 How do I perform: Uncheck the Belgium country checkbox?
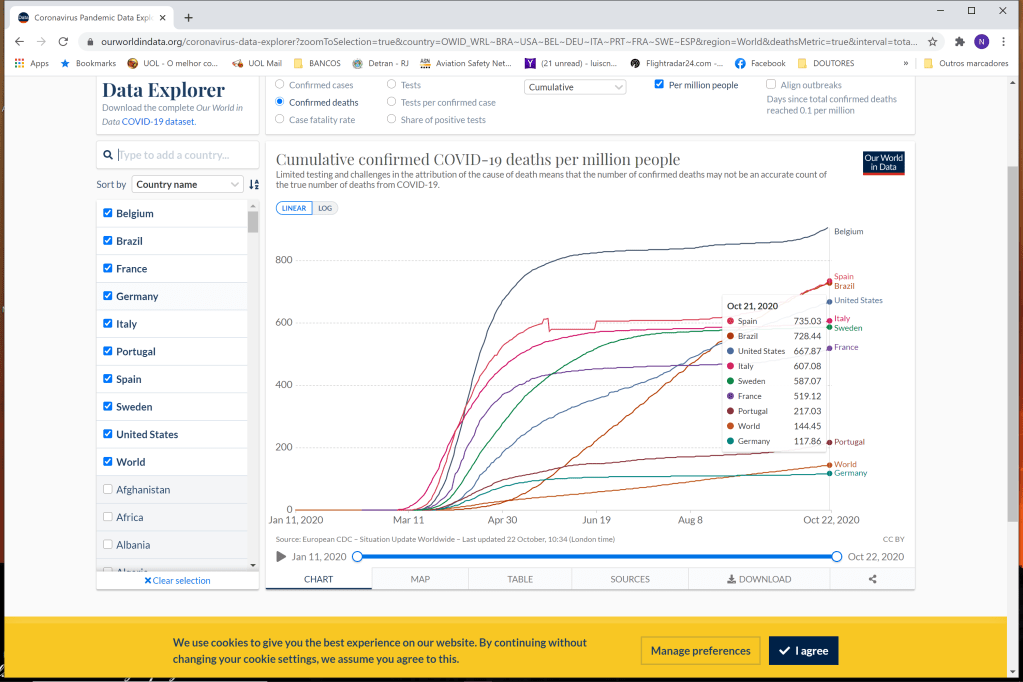pyautogui.click(x=108, y=213)
